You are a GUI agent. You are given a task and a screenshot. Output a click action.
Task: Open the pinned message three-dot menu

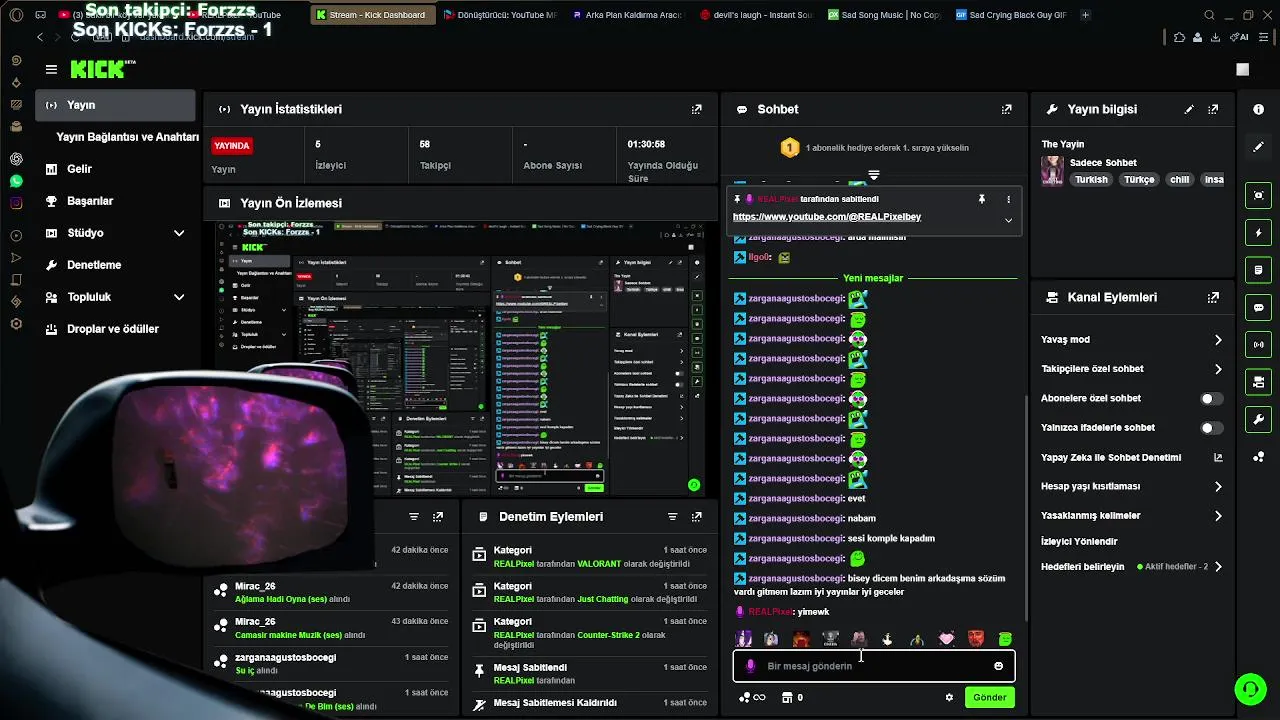(x=1008, y=199)
